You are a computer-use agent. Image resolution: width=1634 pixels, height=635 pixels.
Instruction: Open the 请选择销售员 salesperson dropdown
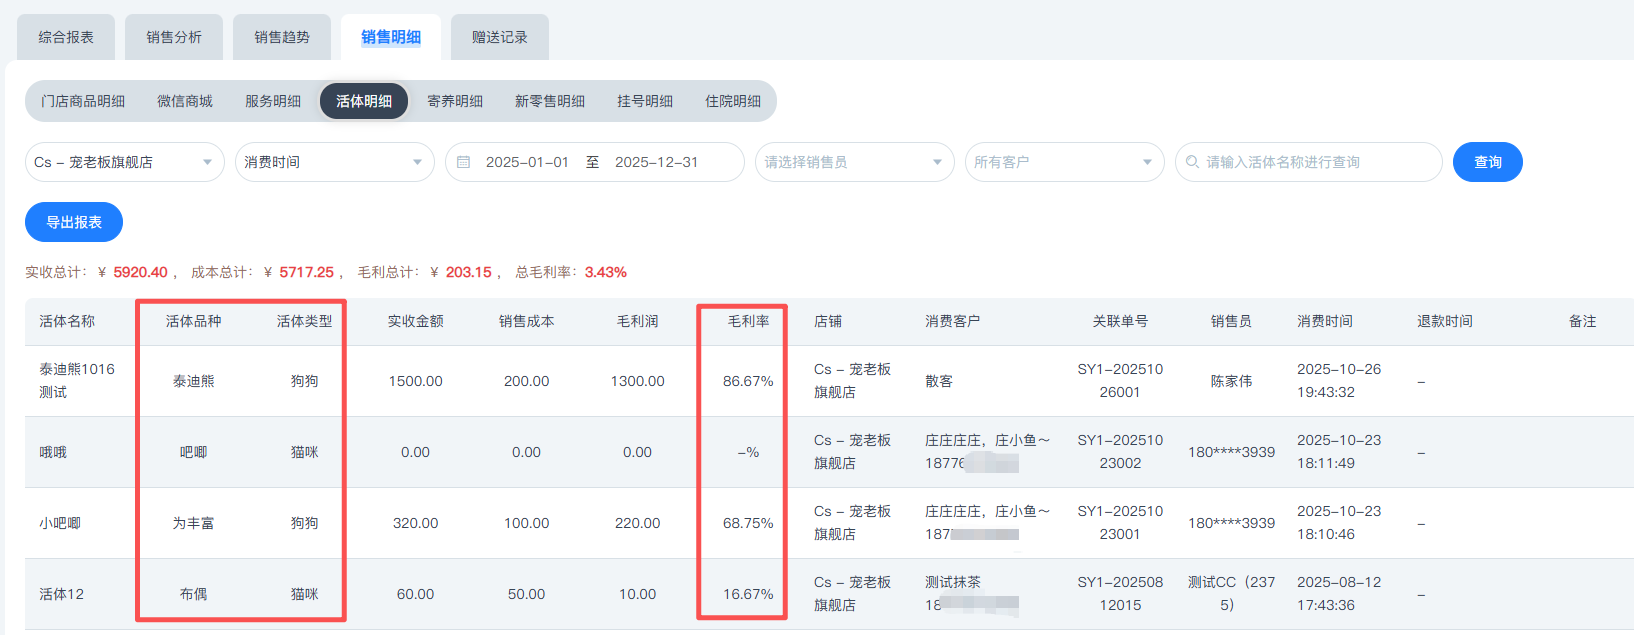click(854, 162)
